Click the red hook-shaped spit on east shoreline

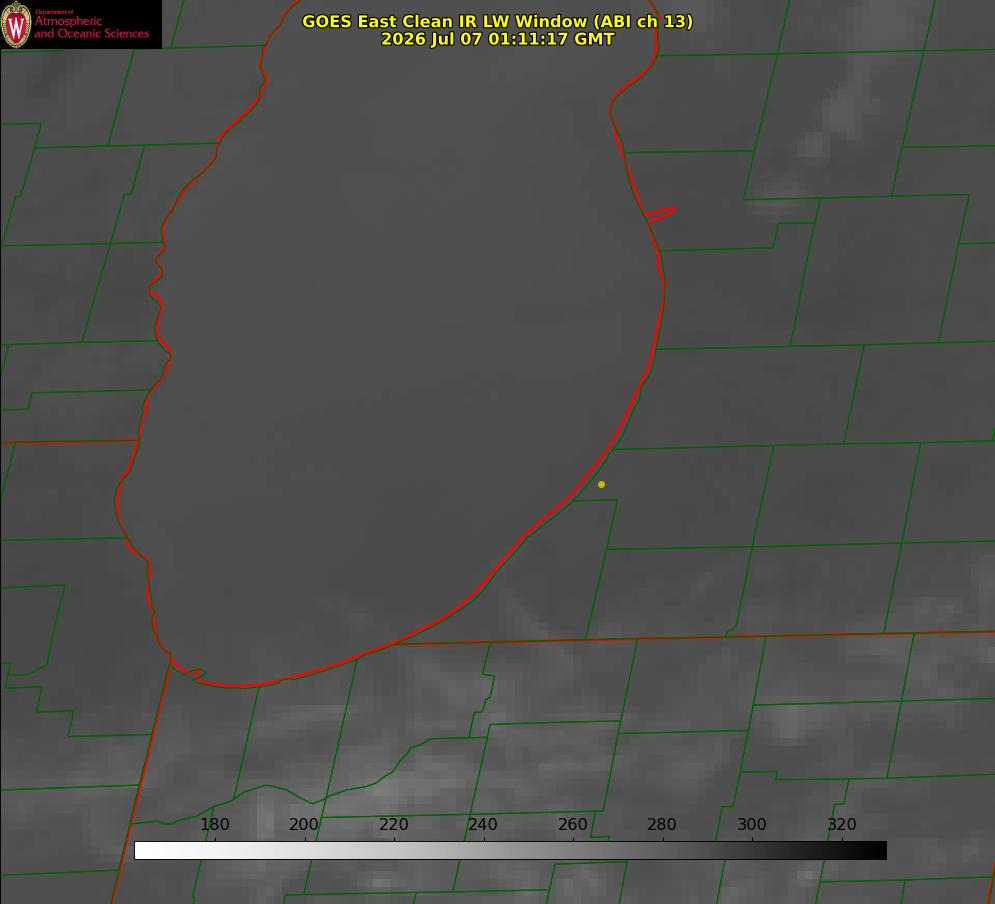660,214
